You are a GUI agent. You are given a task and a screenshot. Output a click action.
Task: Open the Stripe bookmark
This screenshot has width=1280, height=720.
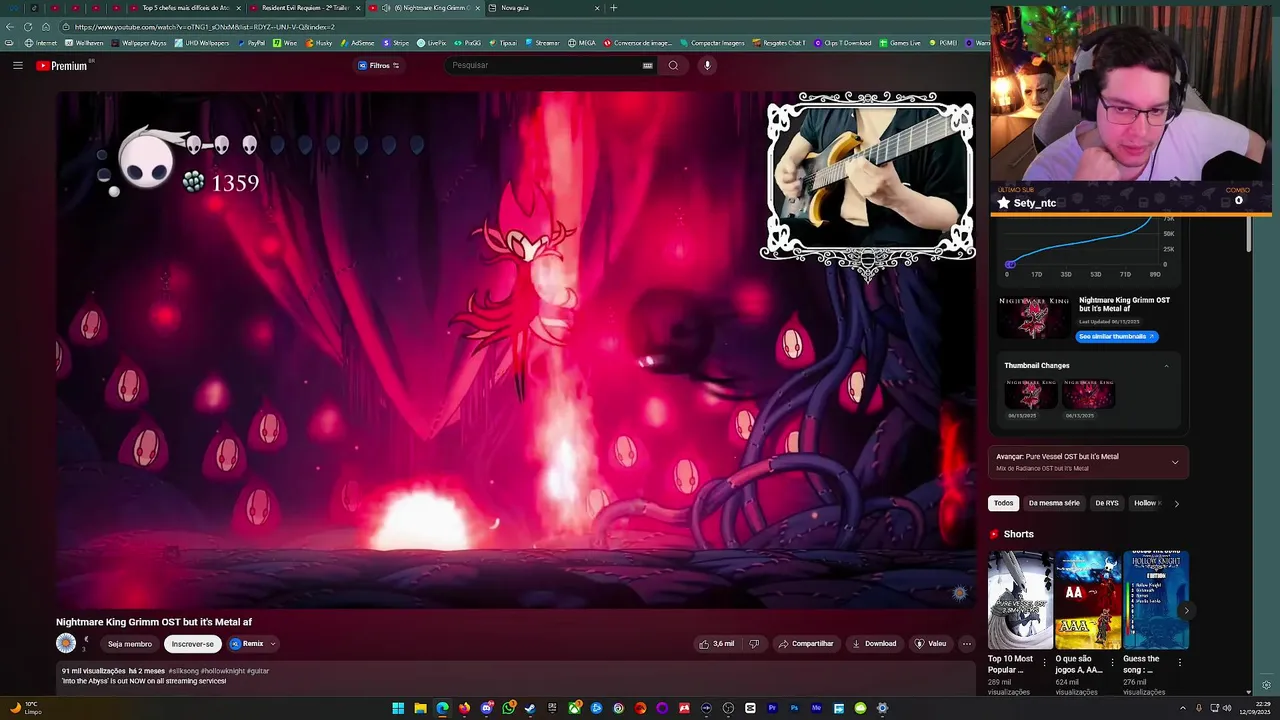tap(396, 43)
